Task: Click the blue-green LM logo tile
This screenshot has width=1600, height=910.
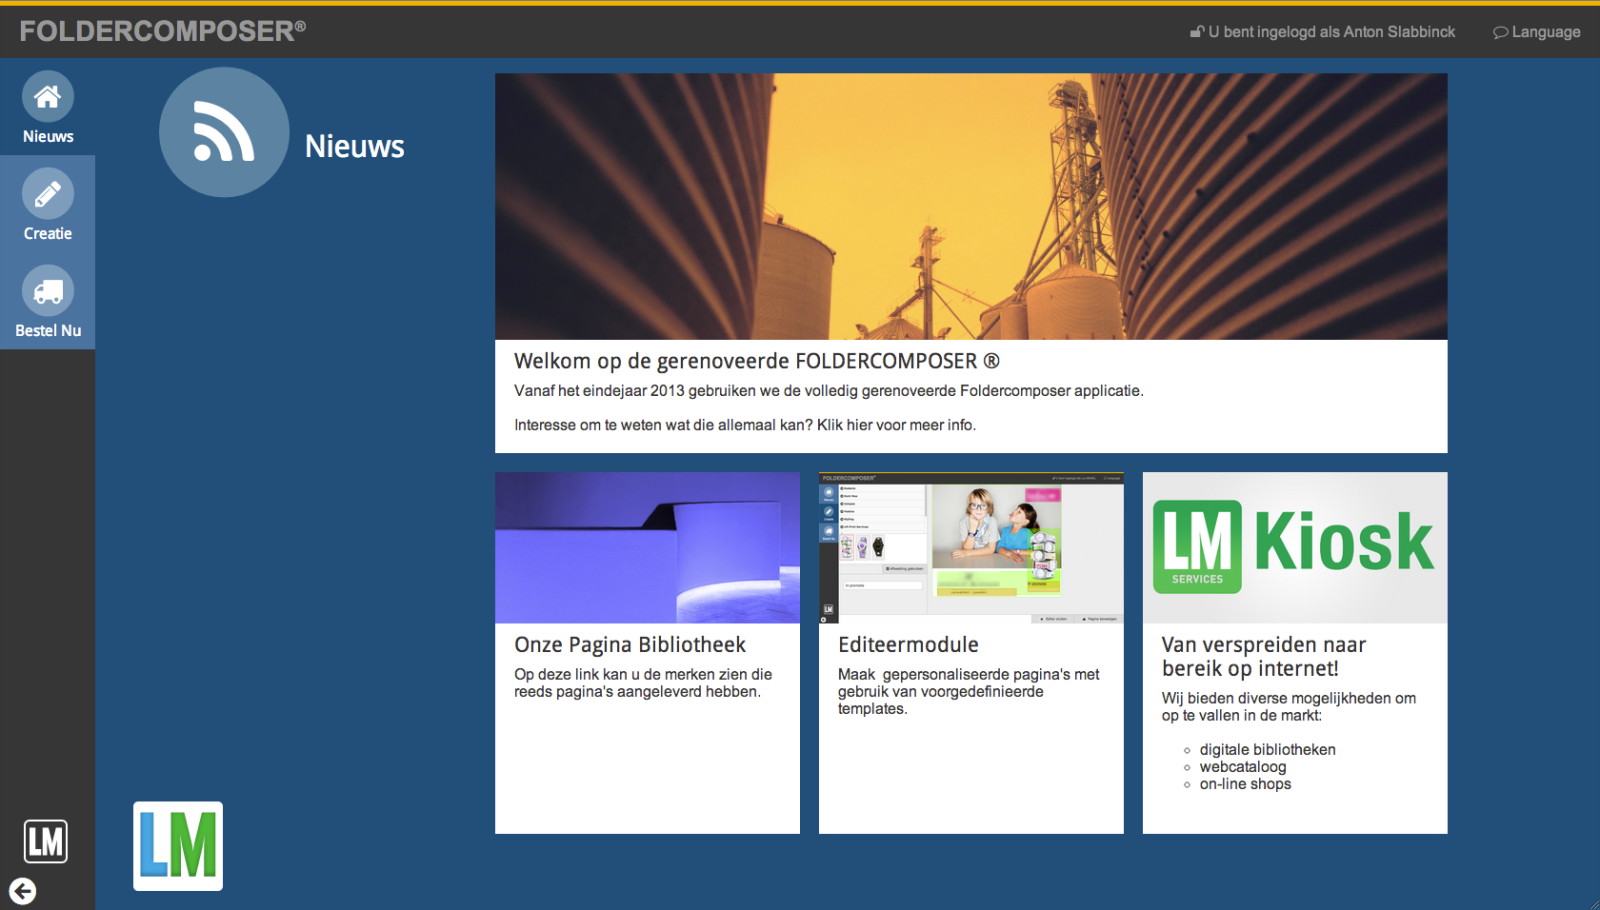Action: click(x=178, y=846)
